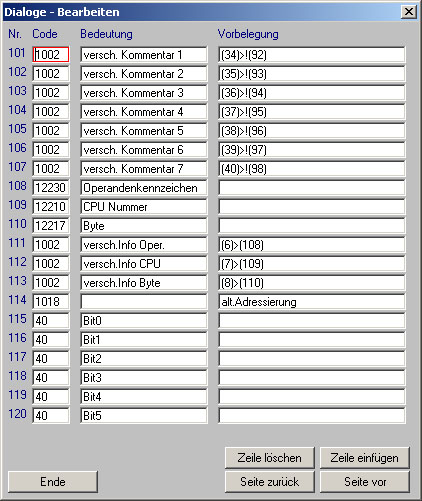Click the Bit0 Bedeutung field

coord(144,320)
